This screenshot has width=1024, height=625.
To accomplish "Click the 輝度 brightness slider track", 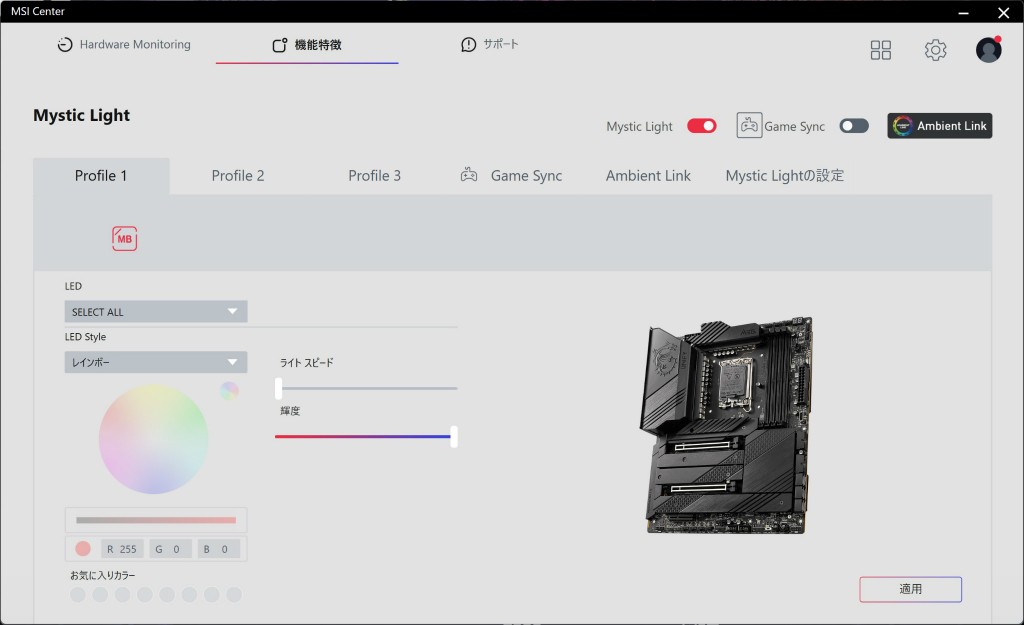I will pyautogui.click(x=365, y=437).
